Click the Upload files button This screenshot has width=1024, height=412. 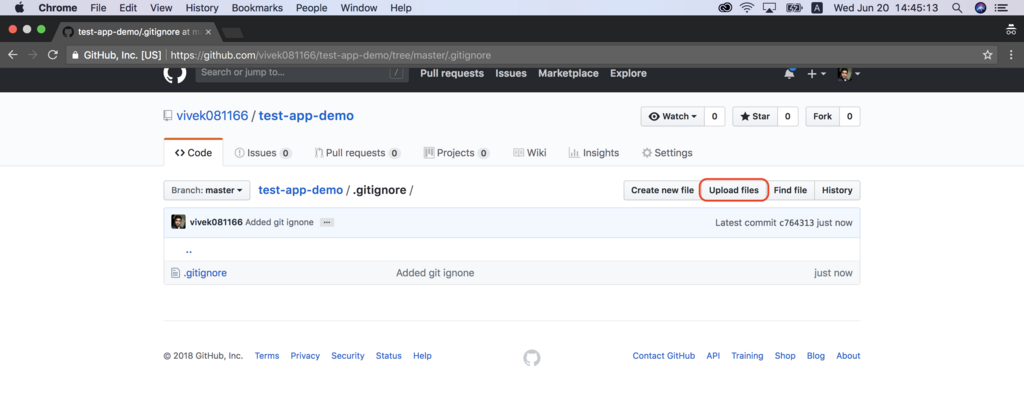tap(733, 191)
